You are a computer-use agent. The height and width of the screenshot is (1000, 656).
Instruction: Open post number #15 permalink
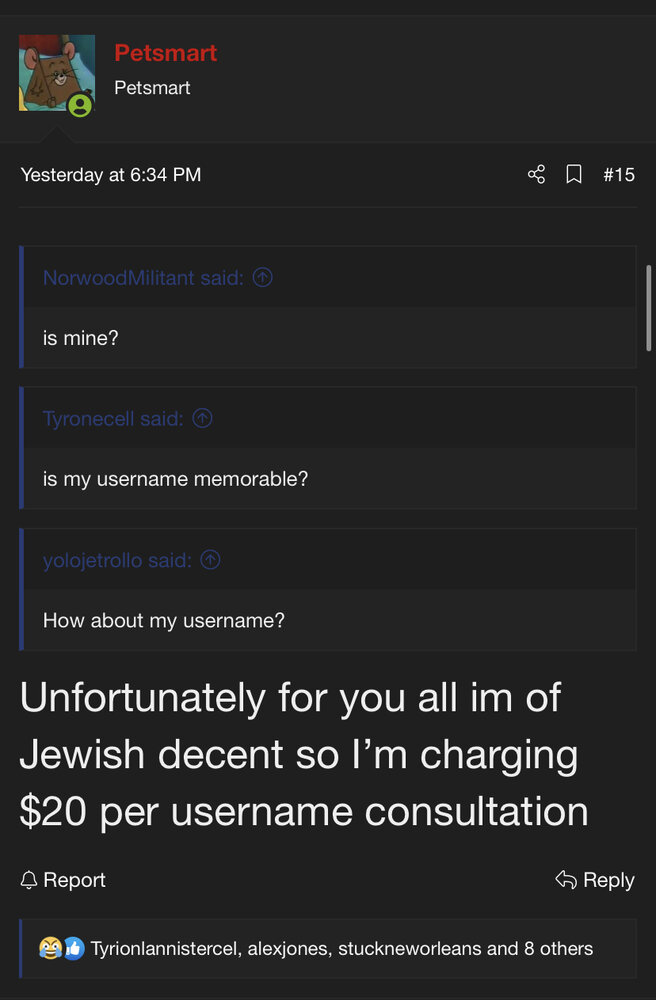coord(619,175)
